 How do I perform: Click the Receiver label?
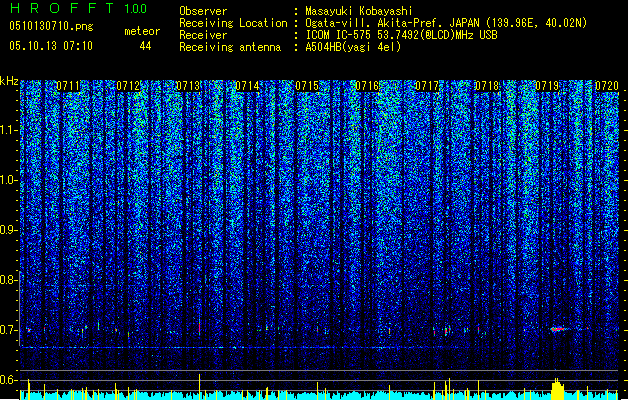point(203,35)
